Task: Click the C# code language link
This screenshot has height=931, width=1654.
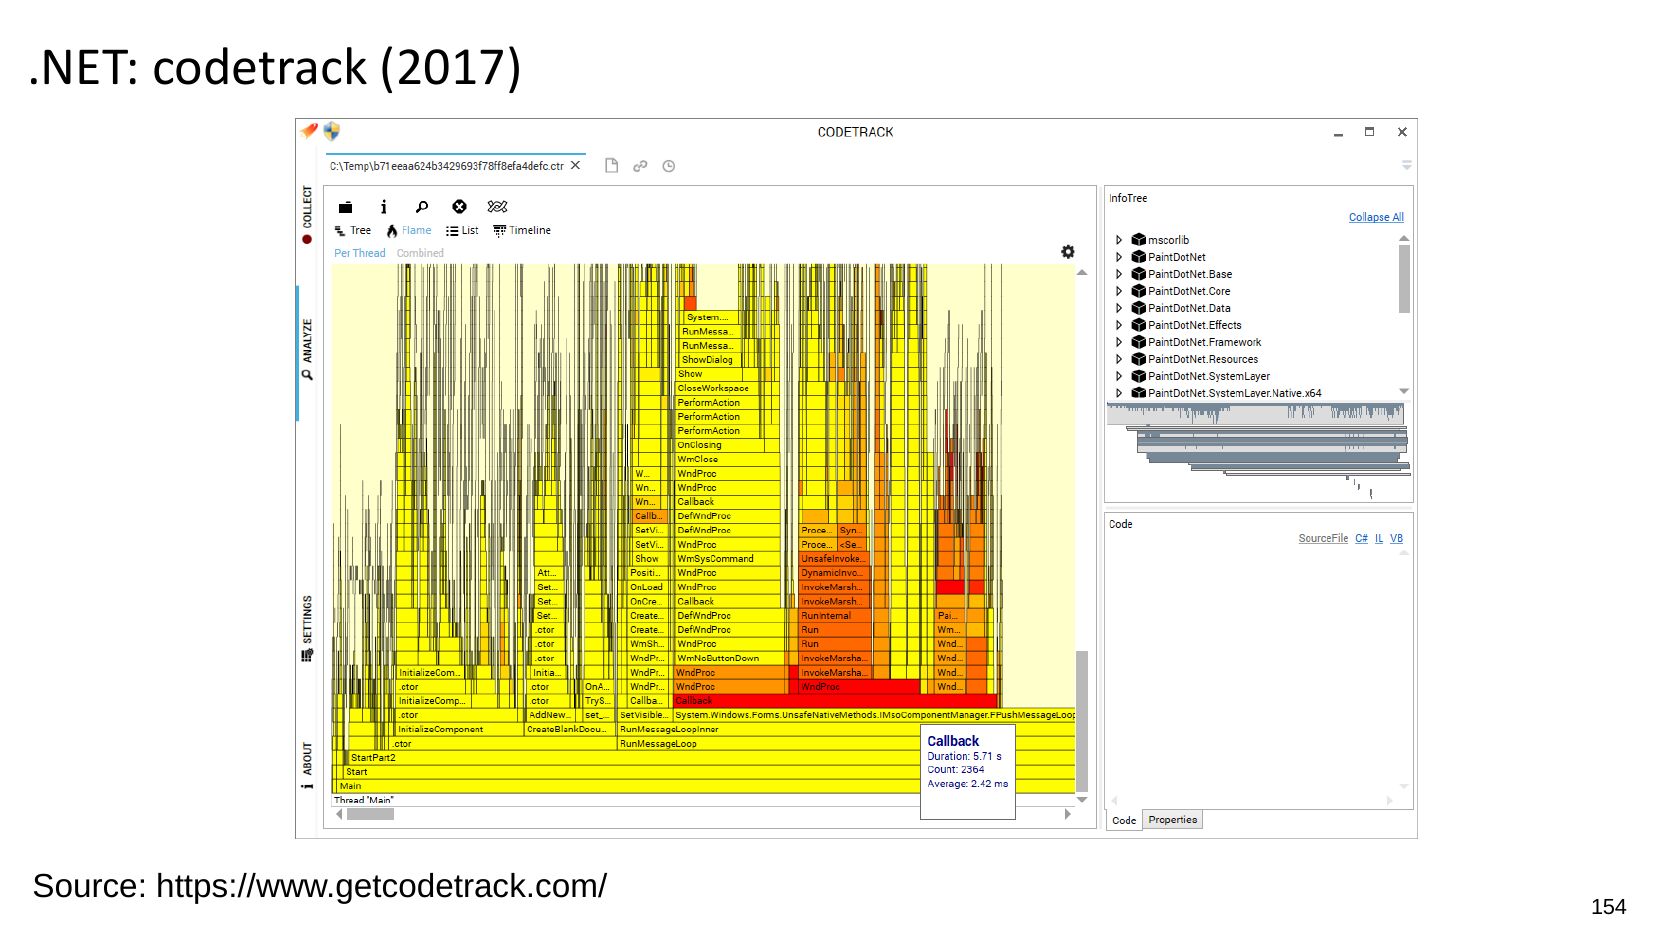Action: click(1361, 538)
